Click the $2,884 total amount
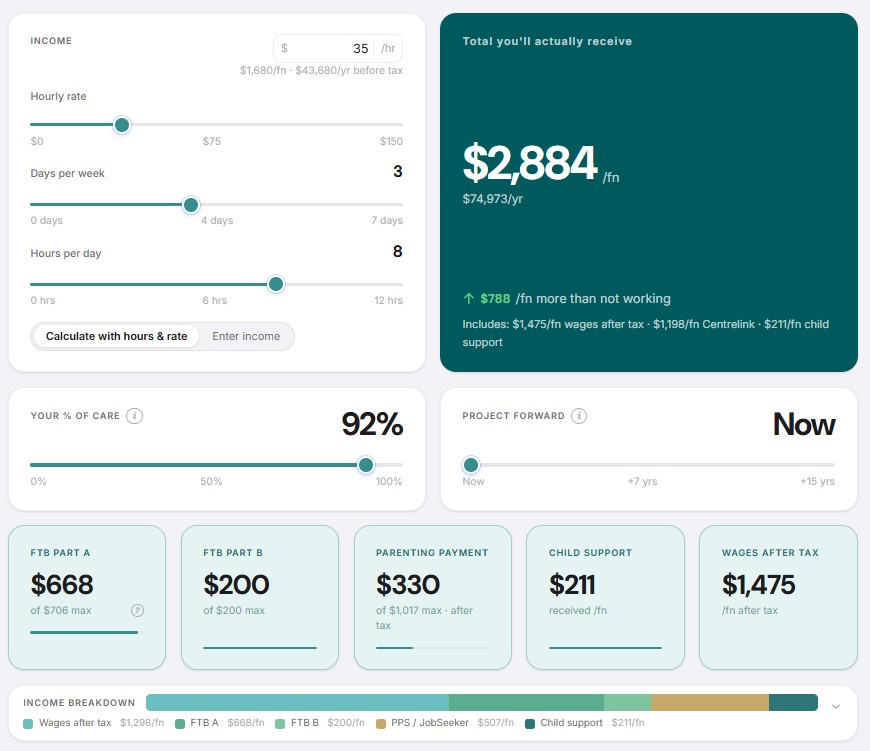The width and height of the screenshot is (870, 751). [x=530, y=163]
